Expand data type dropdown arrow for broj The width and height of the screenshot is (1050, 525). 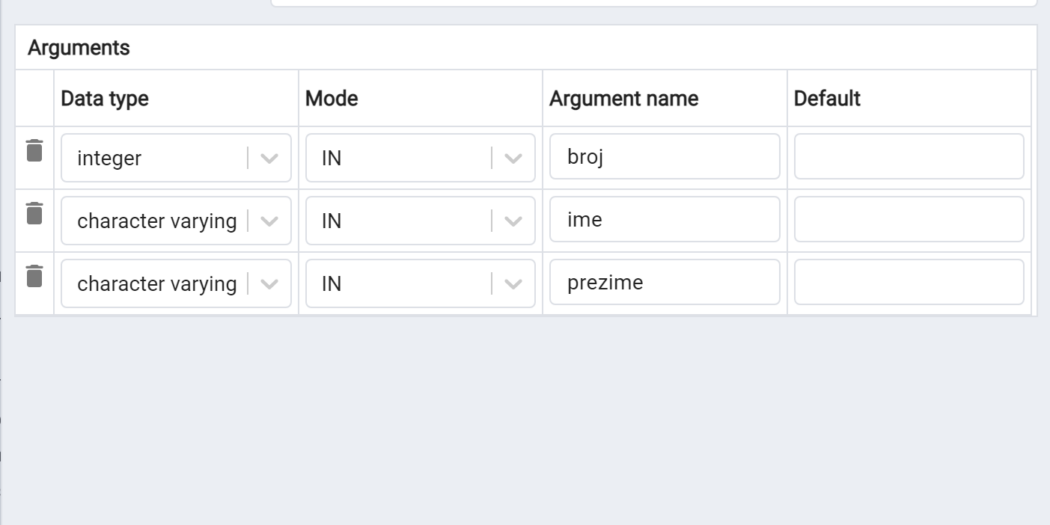point(269,159)
